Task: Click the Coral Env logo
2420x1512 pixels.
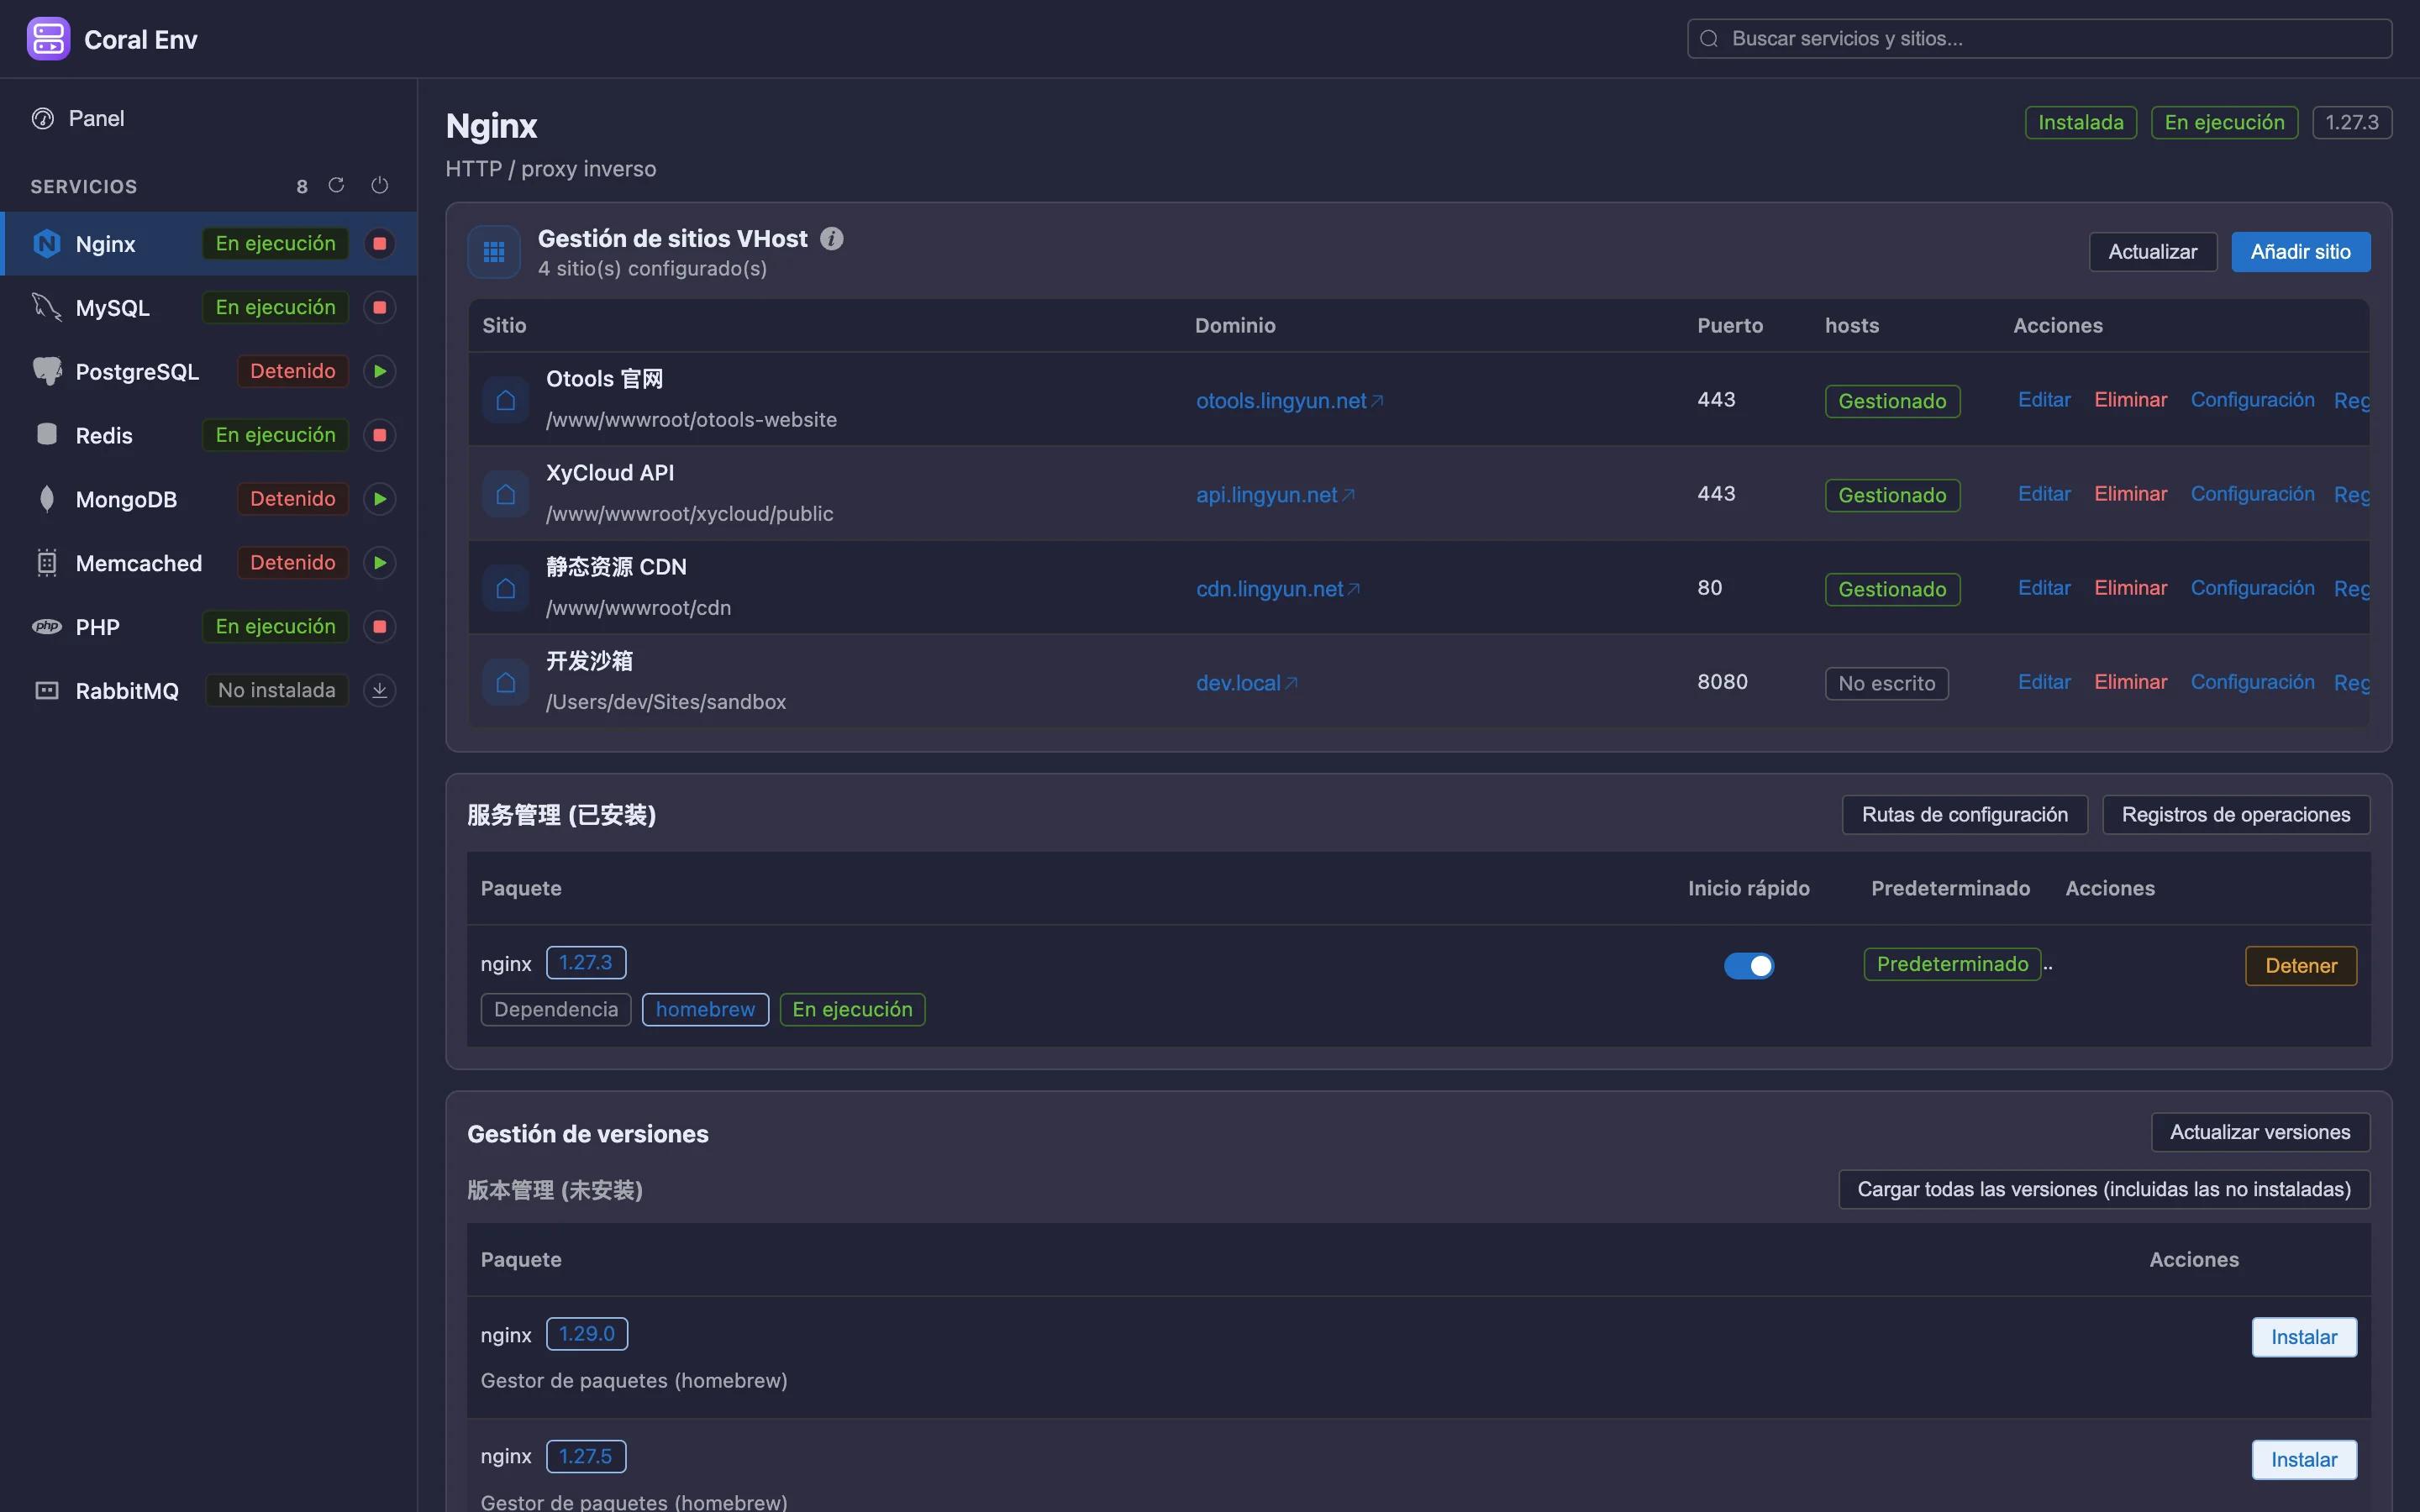Action: [48, 39]
